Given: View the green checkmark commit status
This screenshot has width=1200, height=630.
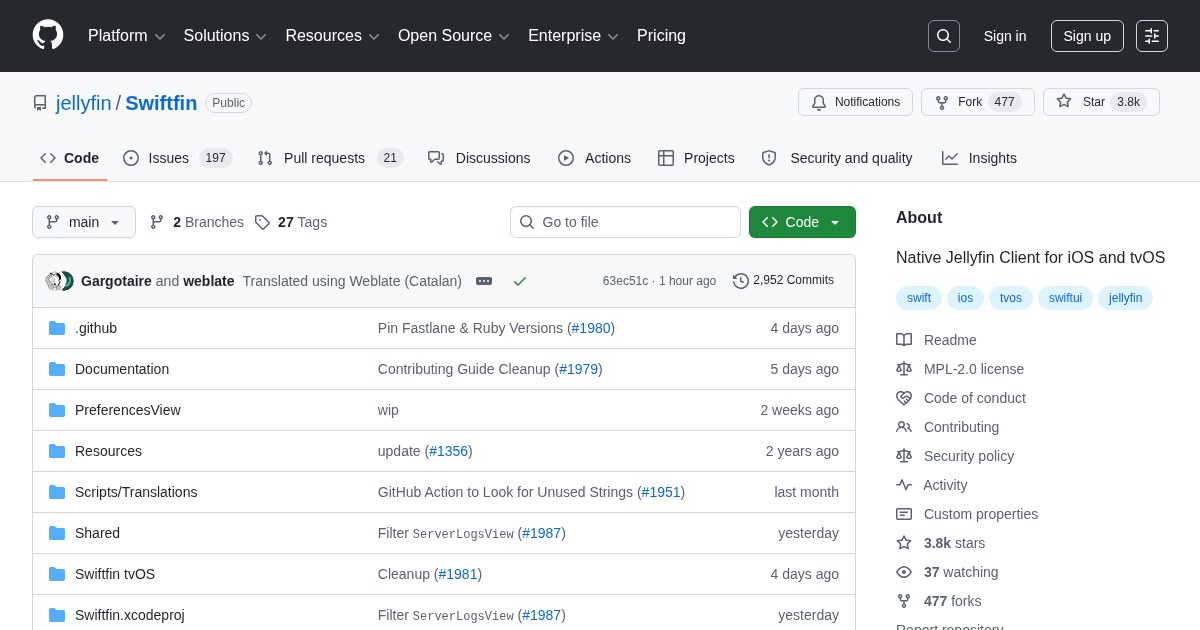Looking at the screenshot, I should [520, 281].
